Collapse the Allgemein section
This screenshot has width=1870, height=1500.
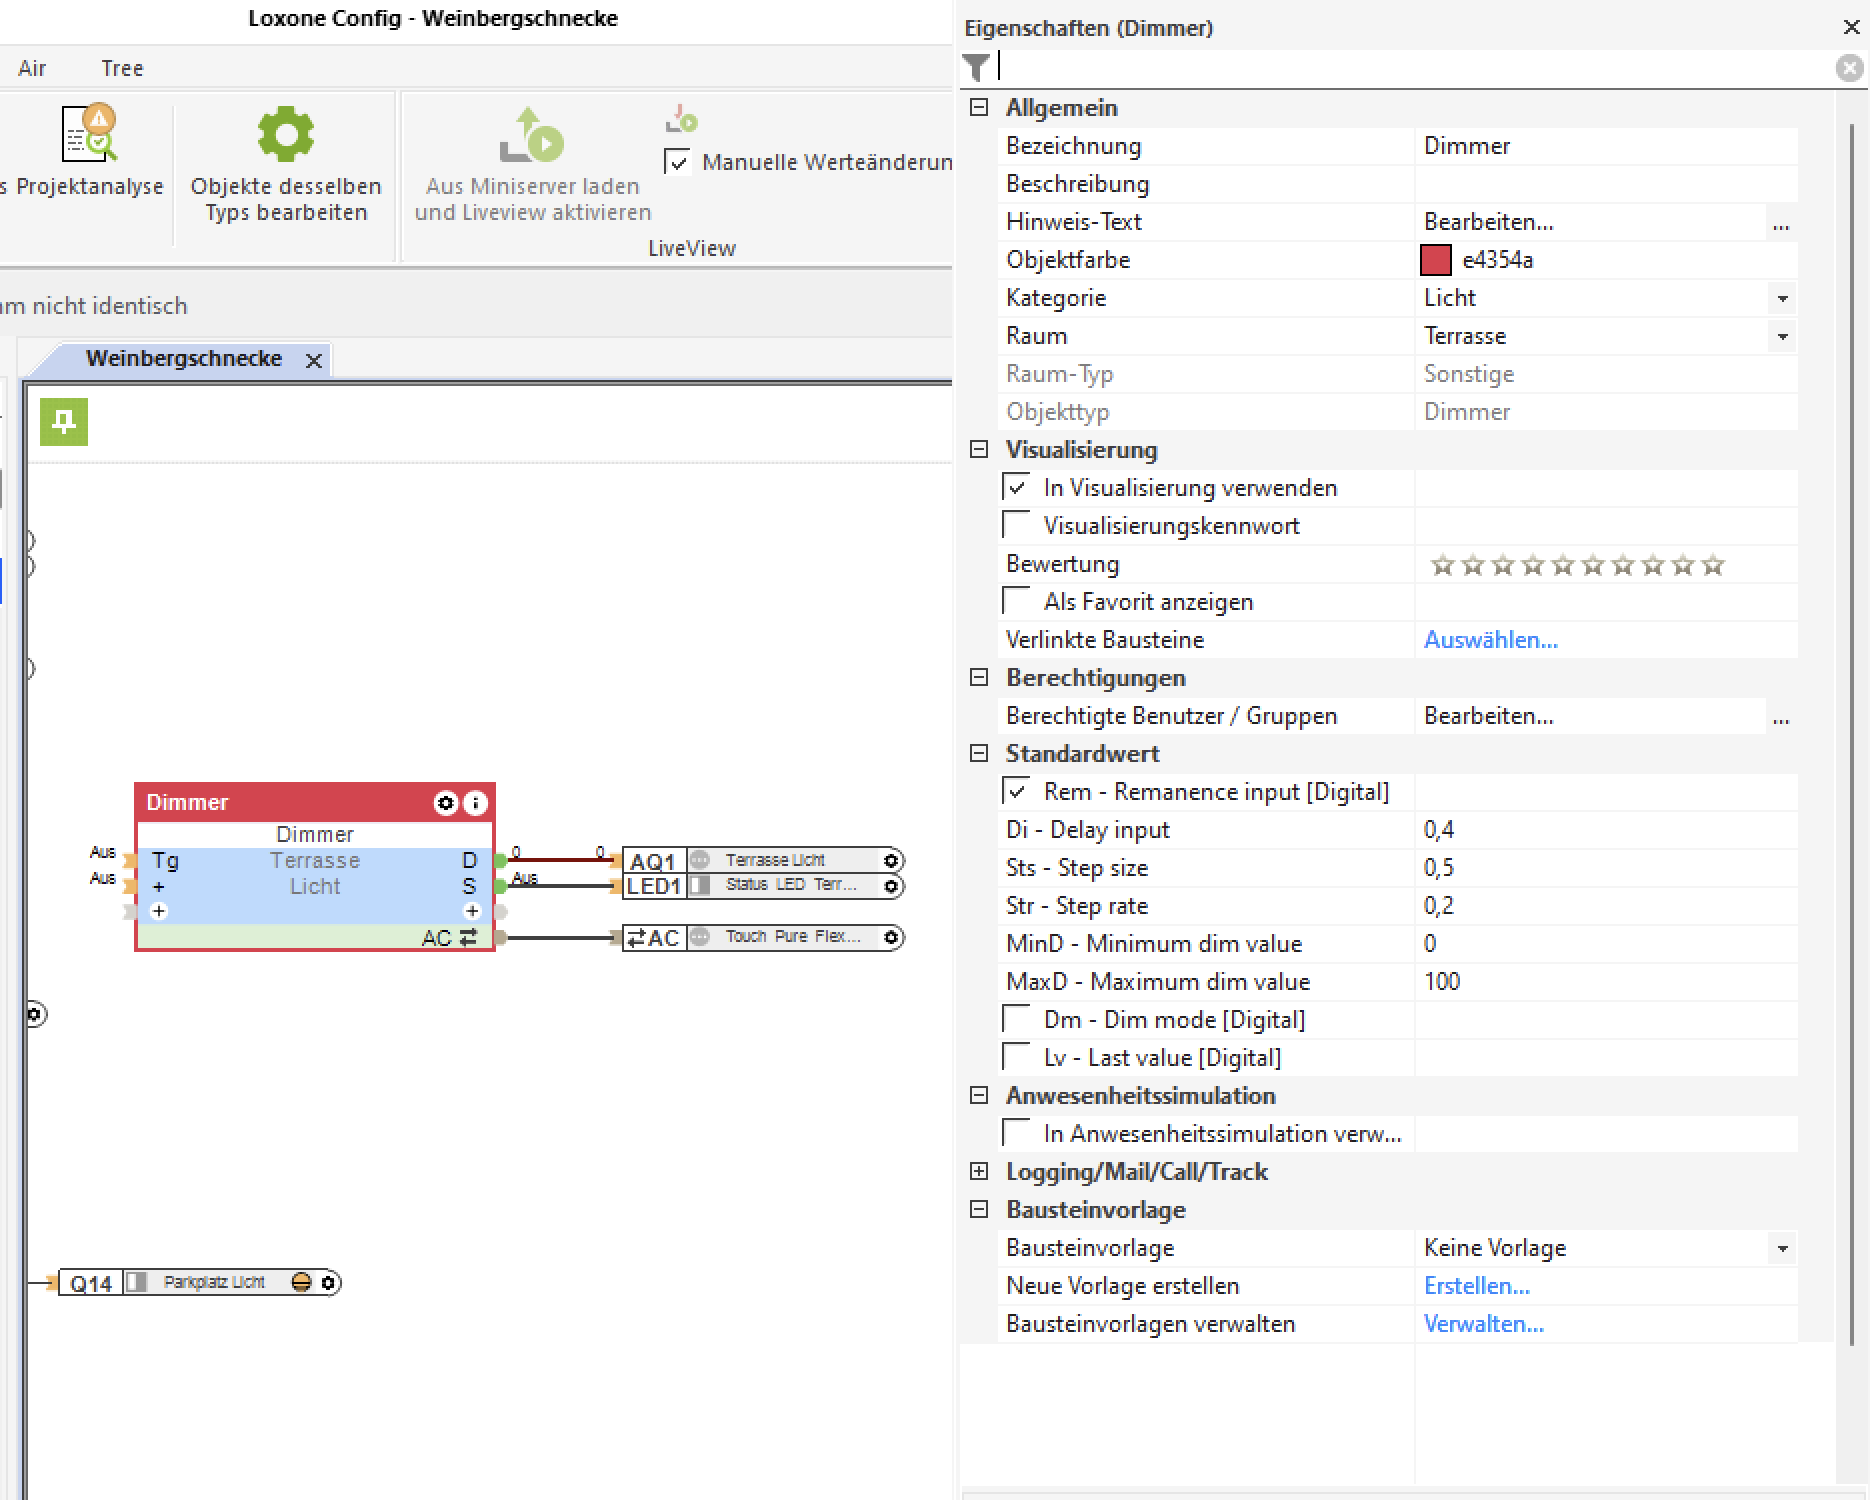coord(979,107)
